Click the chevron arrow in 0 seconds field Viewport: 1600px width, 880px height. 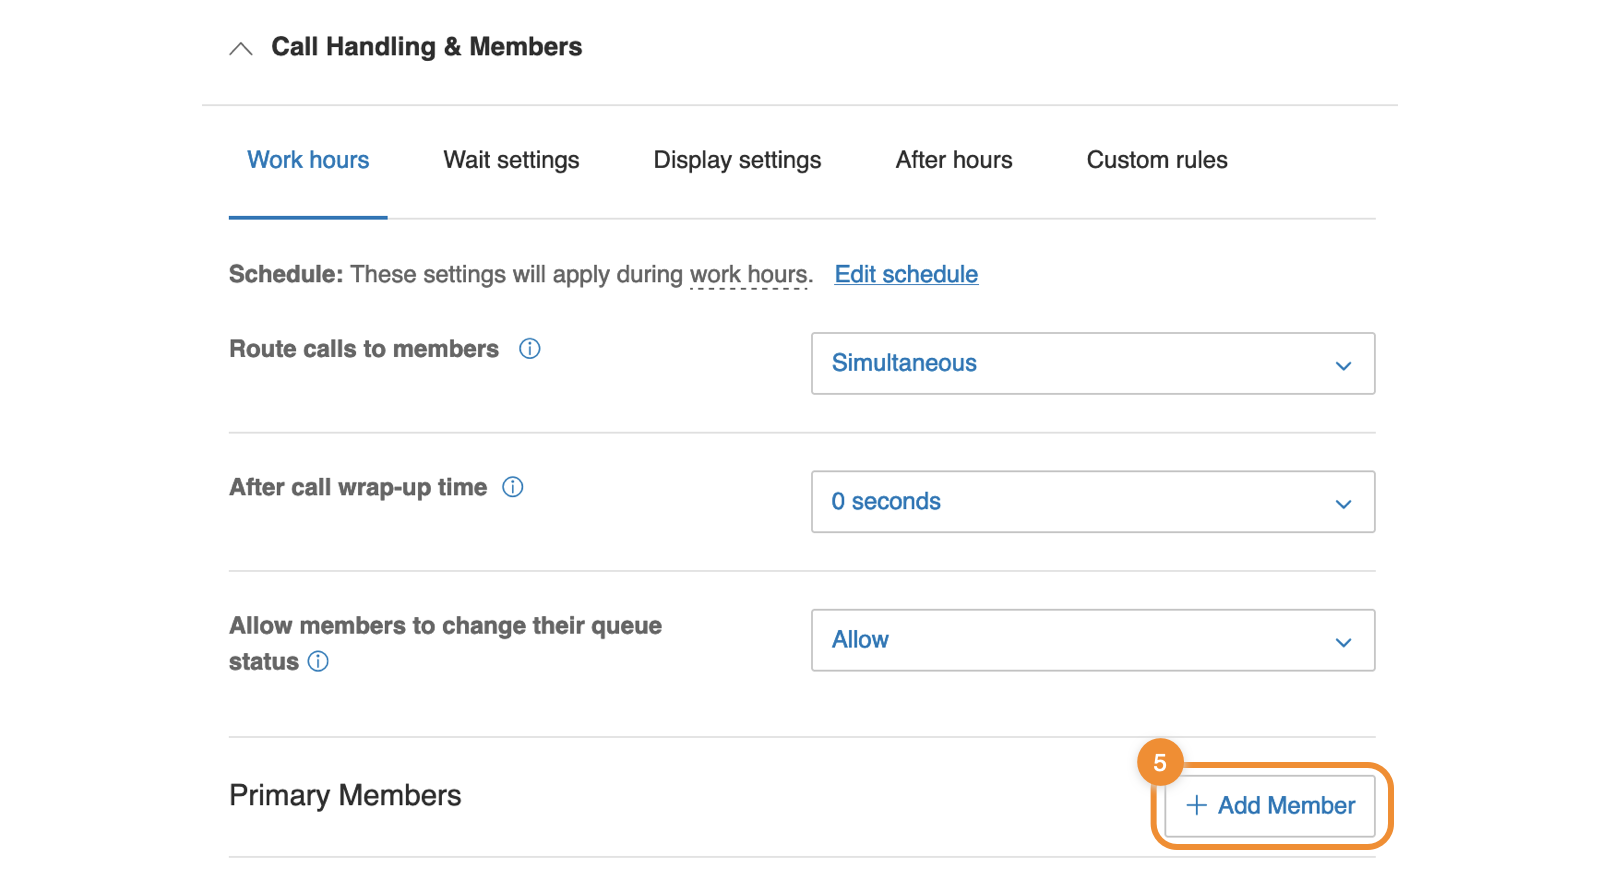[1343, 503]
